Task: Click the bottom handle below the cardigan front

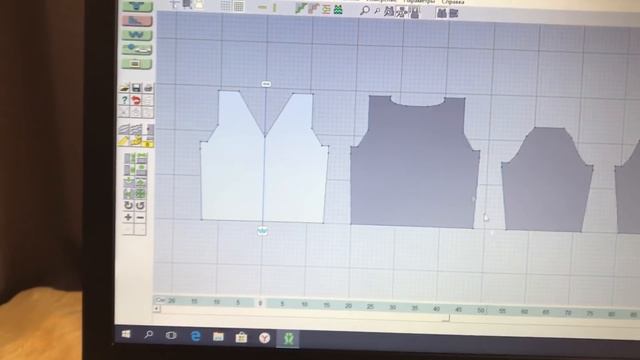Action: [x=262, y=231]
